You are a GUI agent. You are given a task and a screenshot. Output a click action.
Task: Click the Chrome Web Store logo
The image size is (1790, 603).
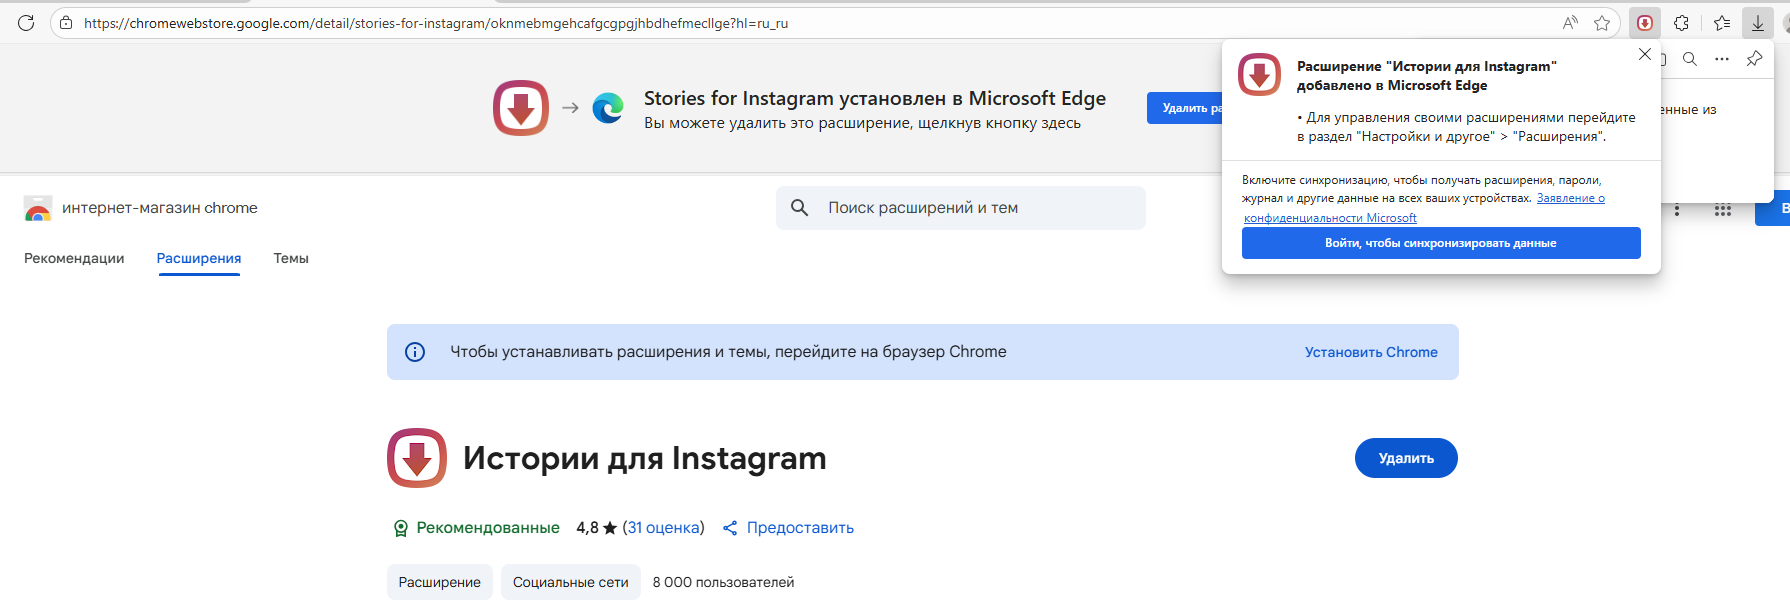37,207
